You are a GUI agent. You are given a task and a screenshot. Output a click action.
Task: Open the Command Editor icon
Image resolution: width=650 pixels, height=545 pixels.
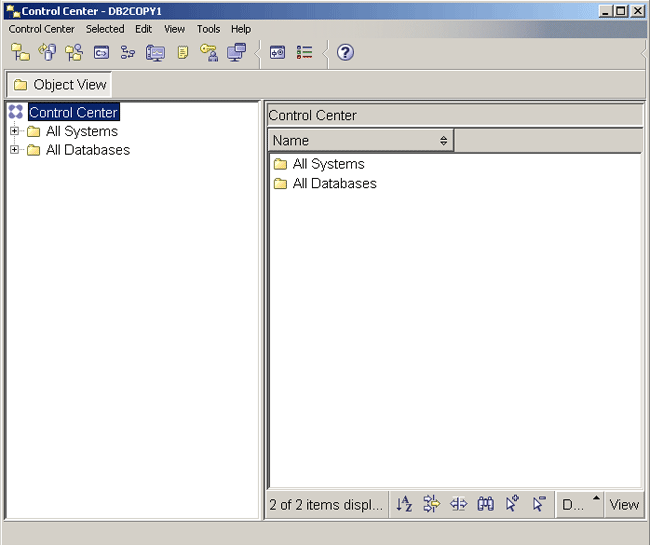pyautogui.click(x=101, y=53)
